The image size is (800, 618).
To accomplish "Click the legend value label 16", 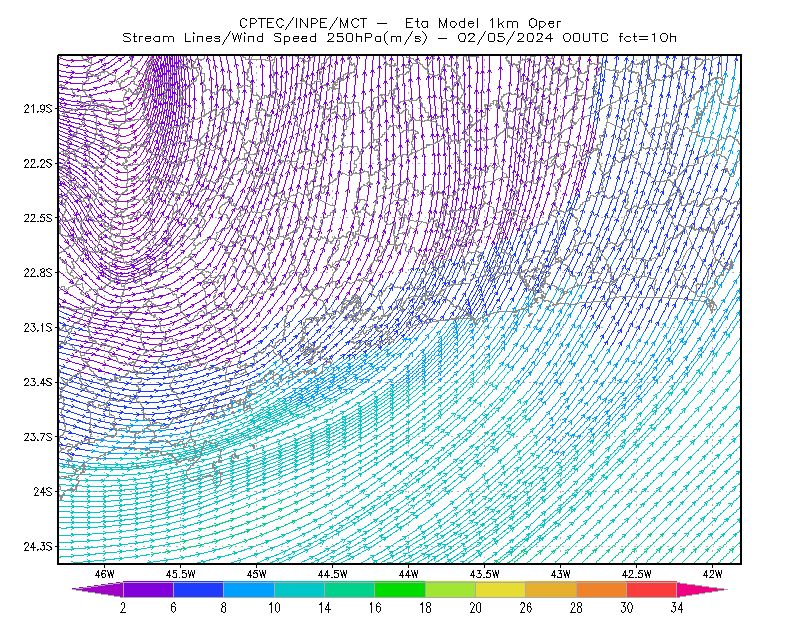I will (x=375, y=608).
